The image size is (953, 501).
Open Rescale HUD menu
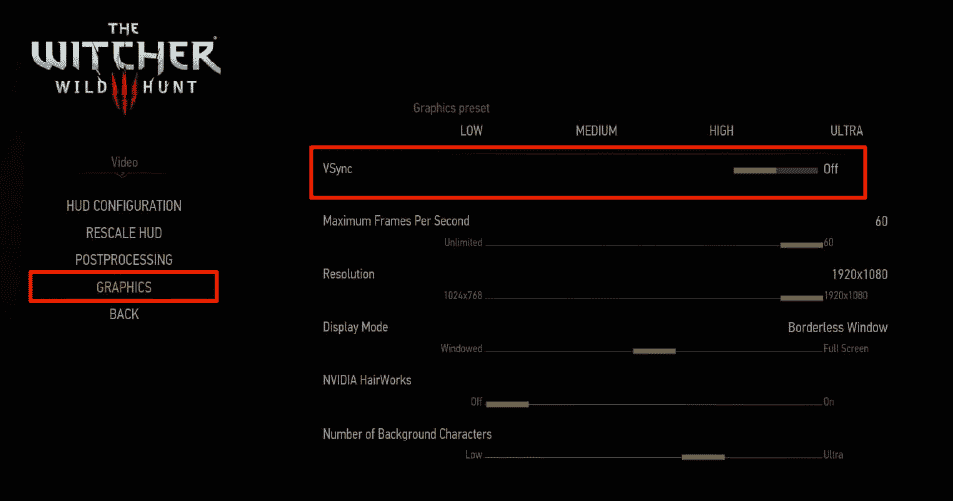[x=124, y=233]
